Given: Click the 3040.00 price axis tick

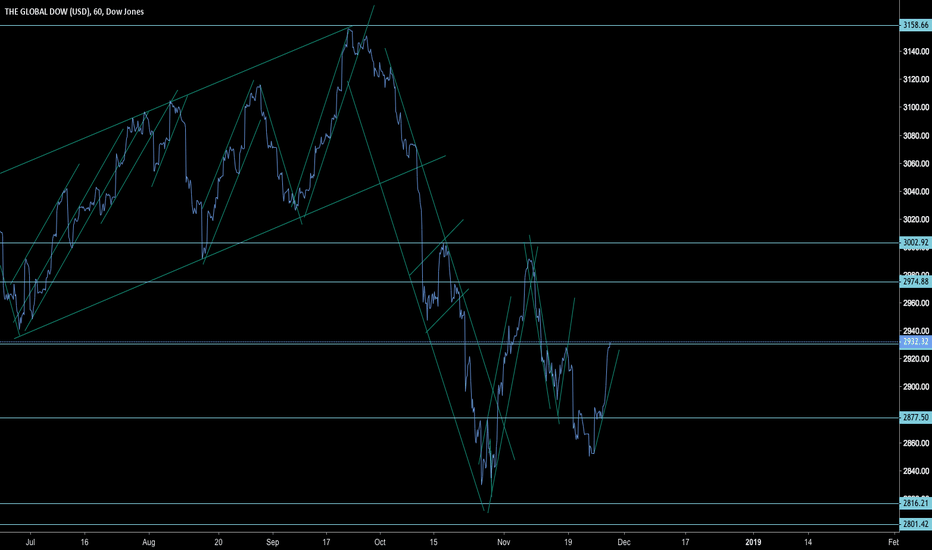Looking at the screenshot, I should tap(916, 191).
